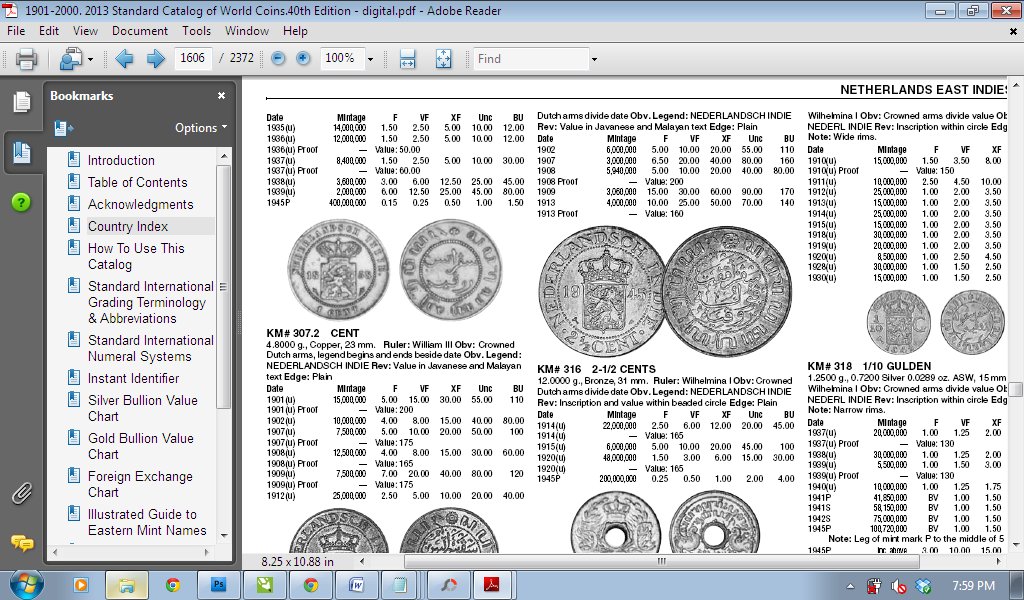Go to next page with right arrow
The width and height of the screenshot is (1024, 600).
coord(155,59)
